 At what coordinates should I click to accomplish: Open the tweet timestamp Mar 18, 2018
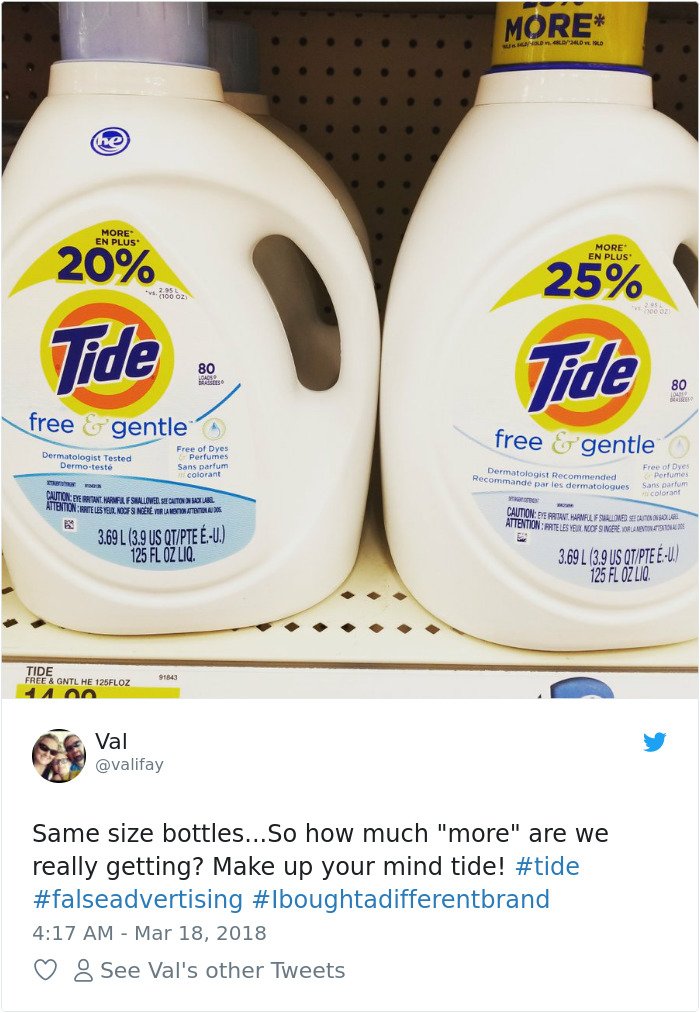click(200, 933)
